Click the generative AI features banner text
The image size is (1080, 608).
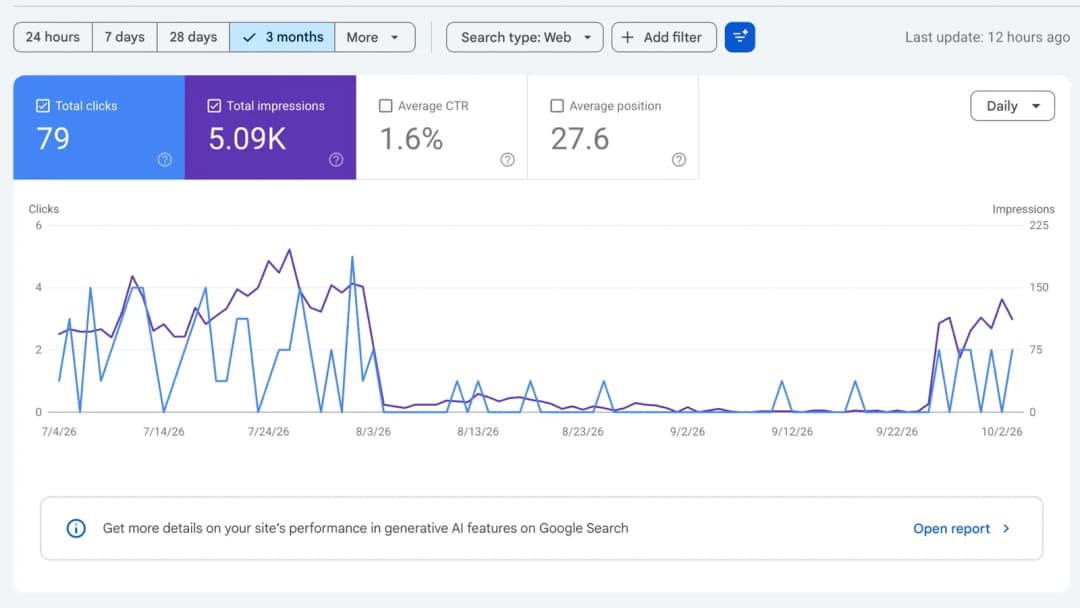(x=365, y=529)
